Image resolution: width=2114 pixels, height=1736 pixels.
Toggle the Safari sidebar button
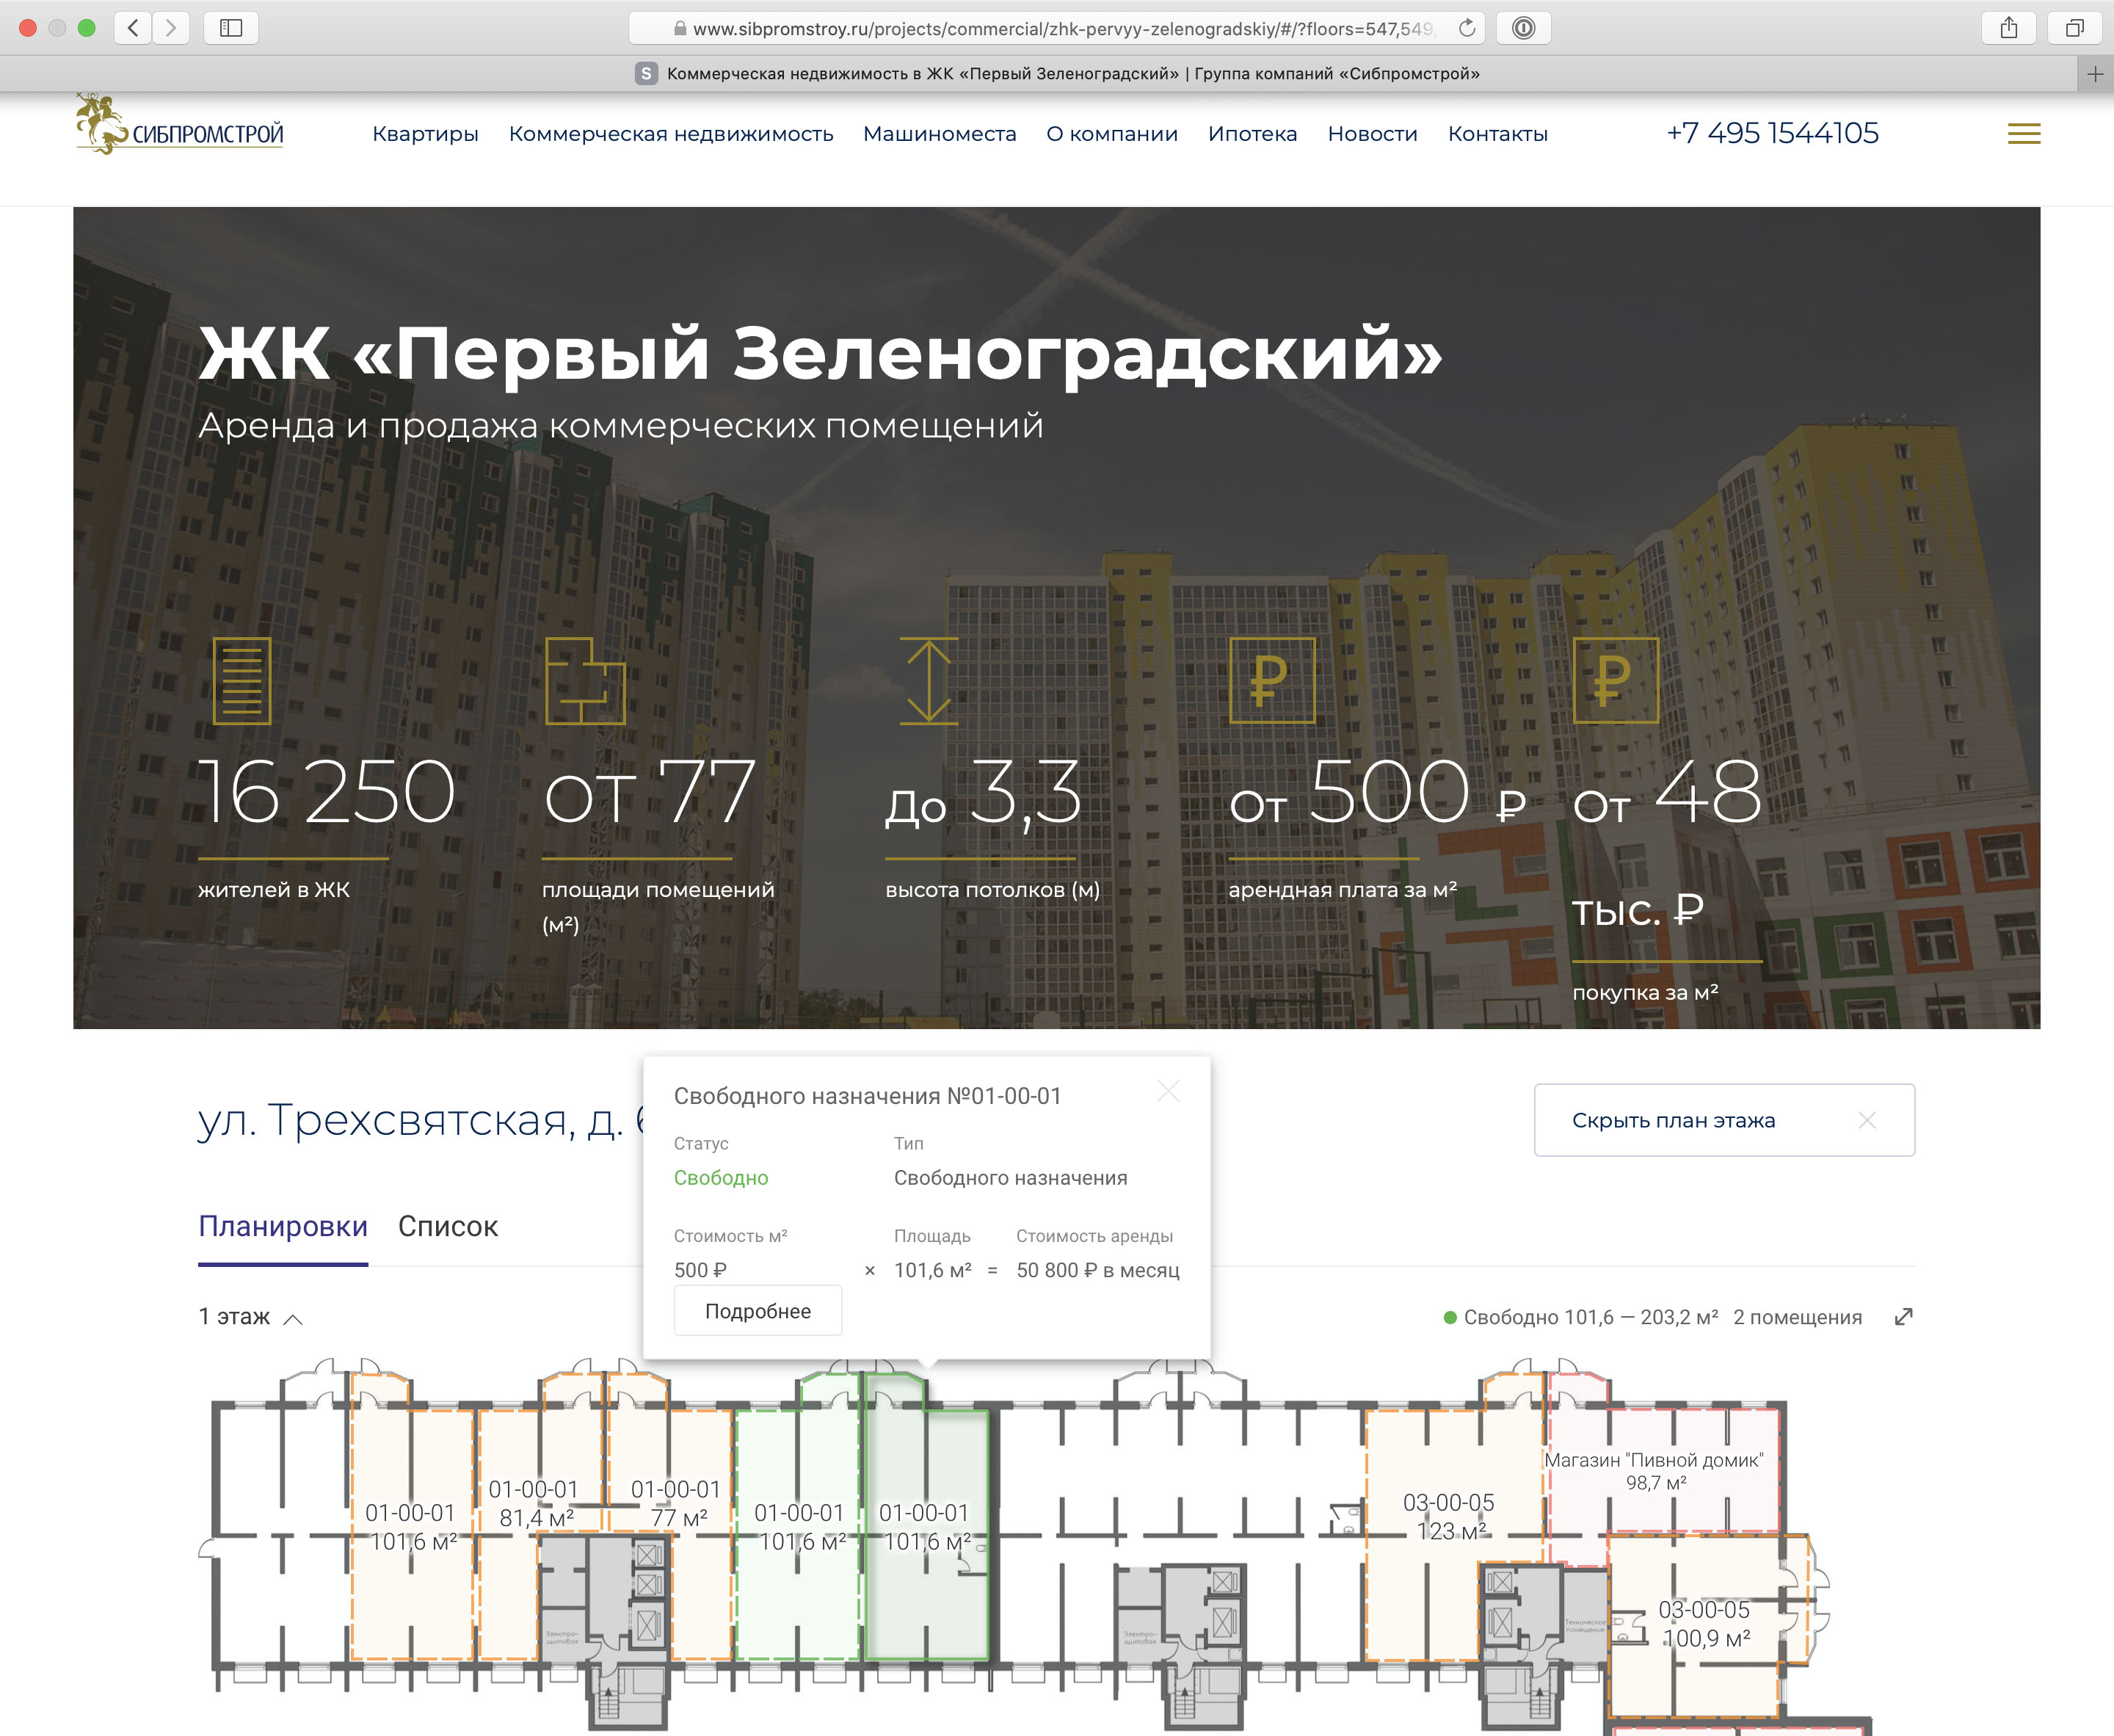coord(231,28)
